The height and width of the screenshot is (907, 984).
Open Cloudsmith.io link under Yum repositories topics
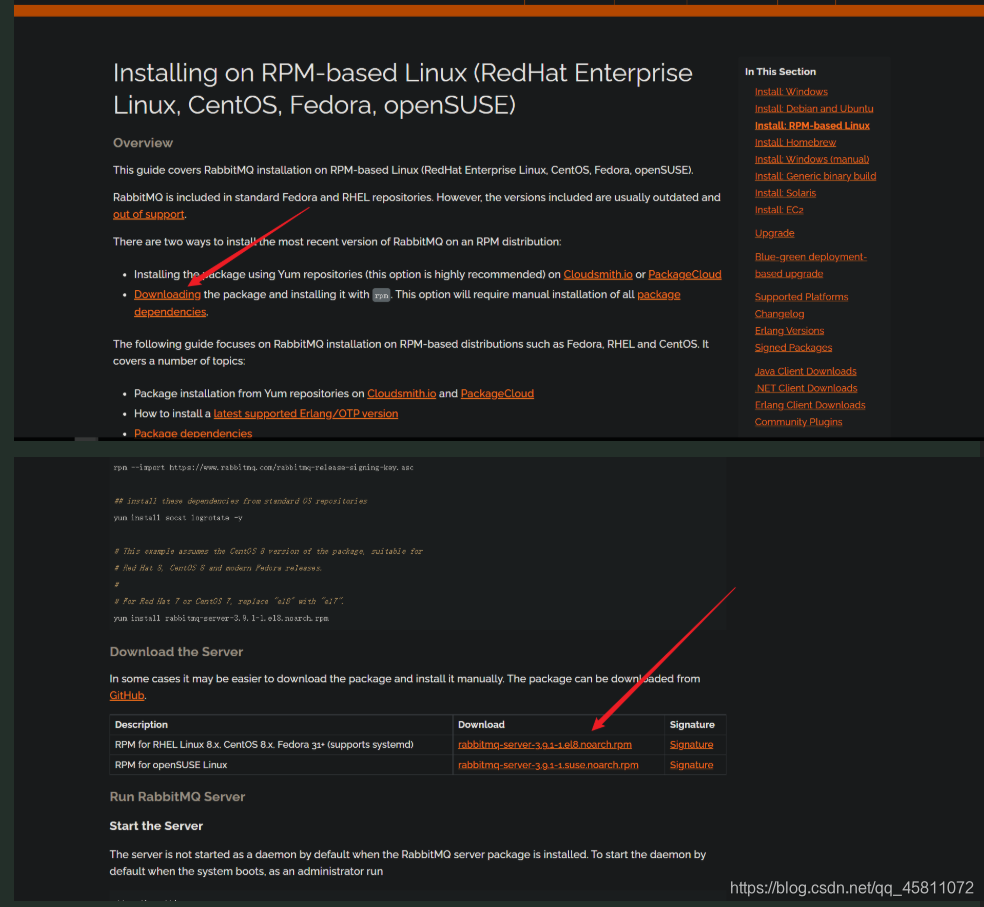402,394
